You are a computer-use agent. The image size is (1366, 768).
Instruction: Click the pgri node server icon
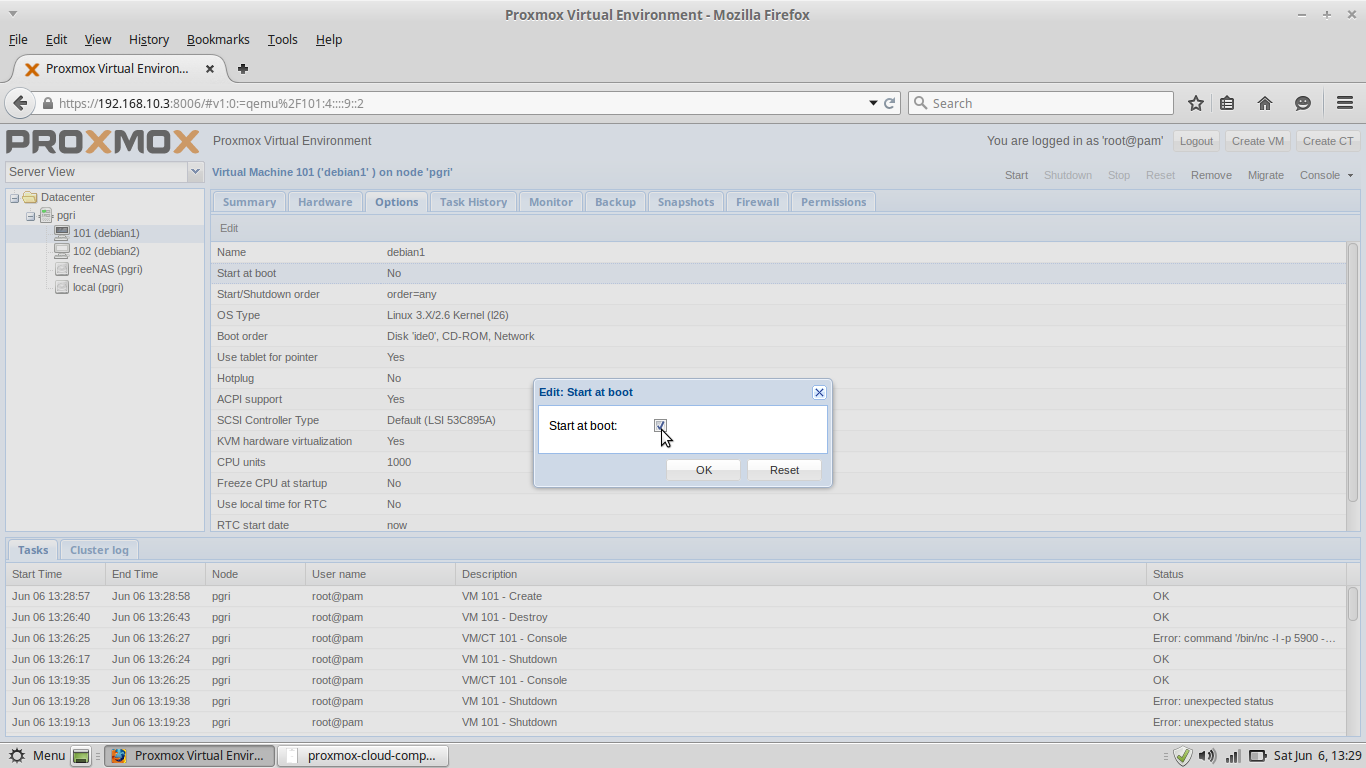click(46, 215)
